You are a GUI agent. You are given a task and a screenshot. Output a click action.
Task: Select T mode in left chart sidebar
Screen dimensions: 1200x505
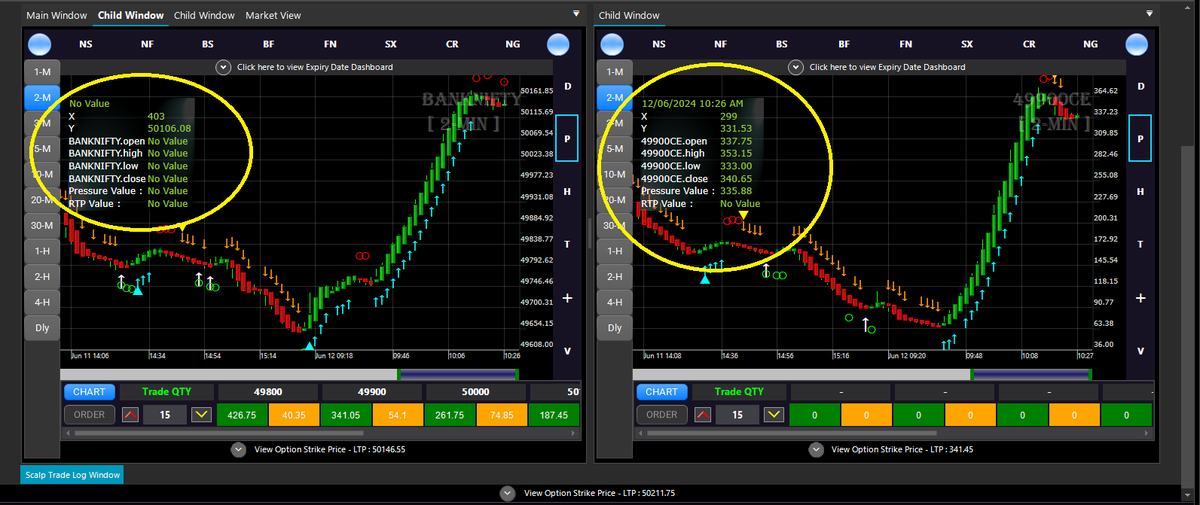(x=567, y=244)
